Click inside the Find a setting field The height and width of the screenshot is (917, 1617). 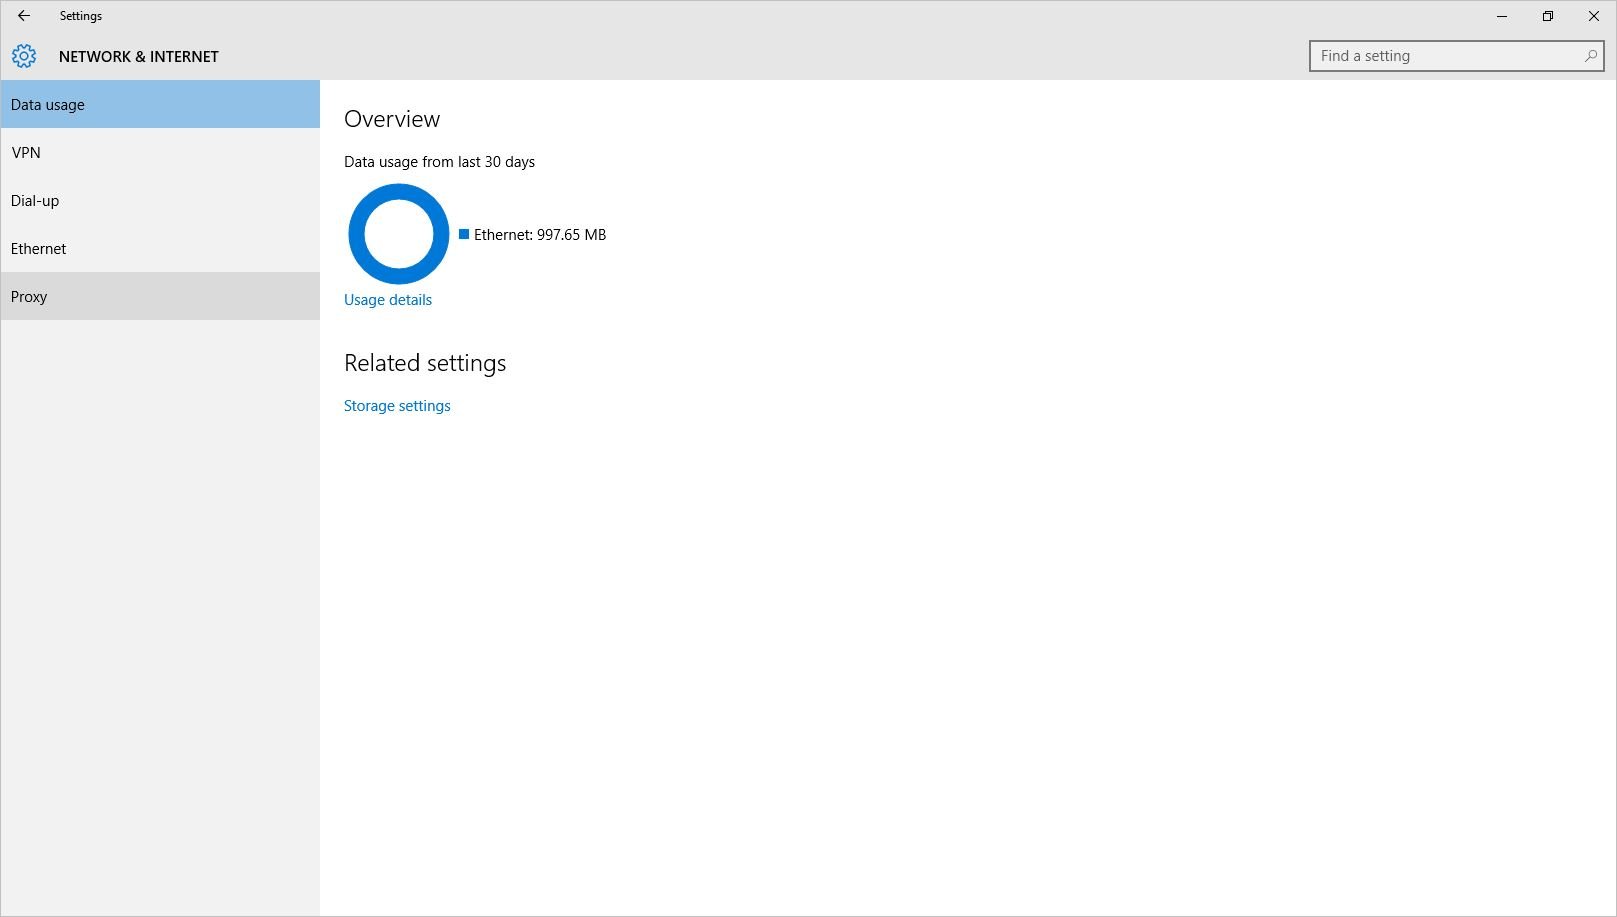pyautogui.click(x=1440, y=56)
